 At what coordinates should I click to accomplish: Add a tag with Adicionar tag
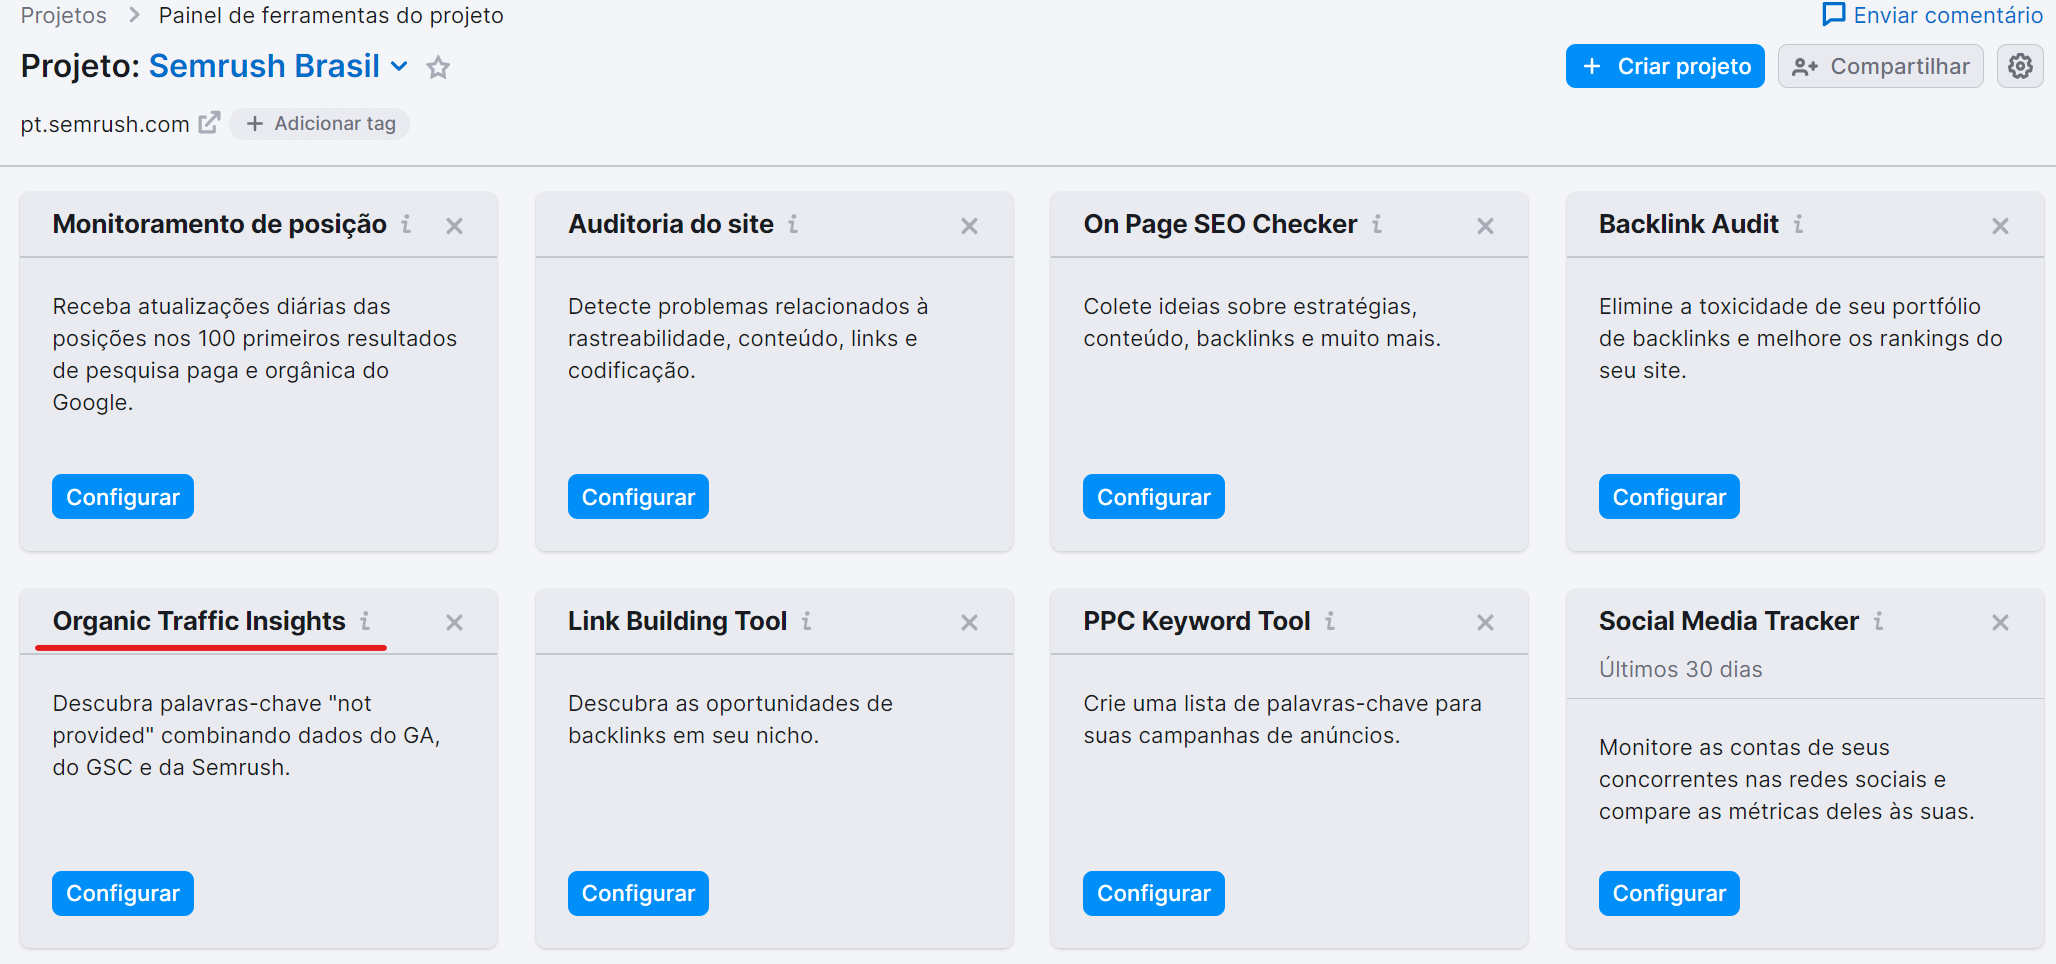tap(320, 123)
